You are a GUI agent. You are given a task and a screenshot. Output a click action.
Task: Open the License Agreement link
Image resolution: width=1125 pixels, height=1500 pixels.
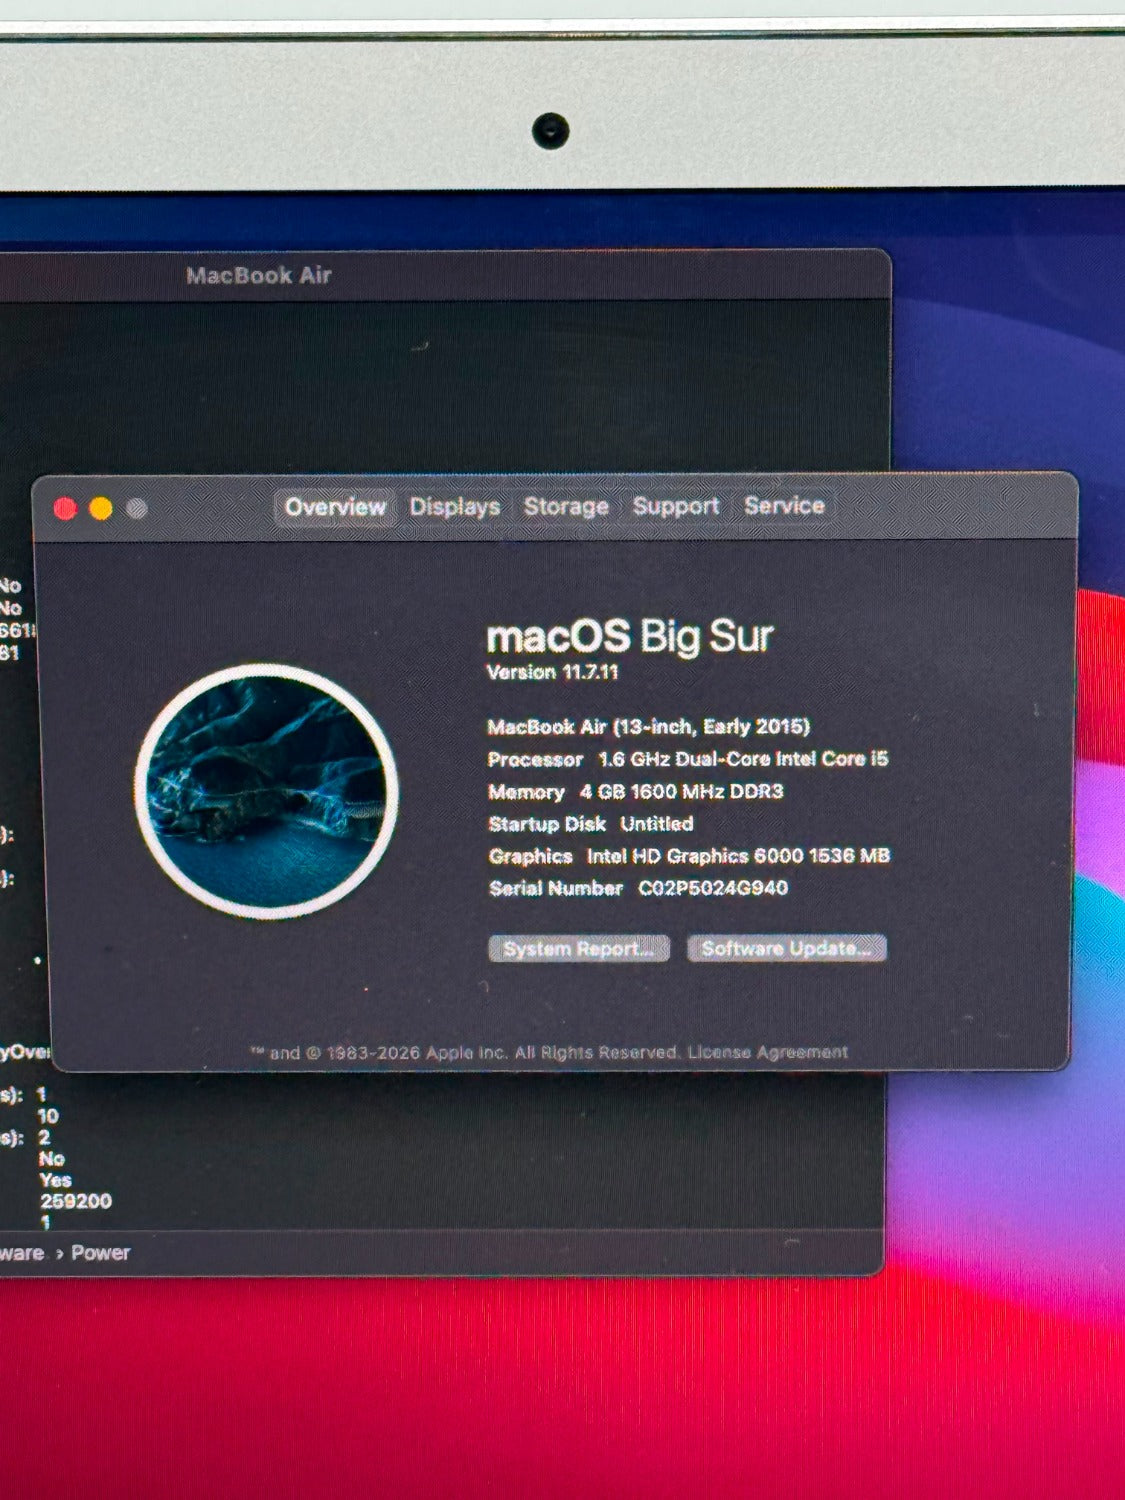coord(768,1052)
